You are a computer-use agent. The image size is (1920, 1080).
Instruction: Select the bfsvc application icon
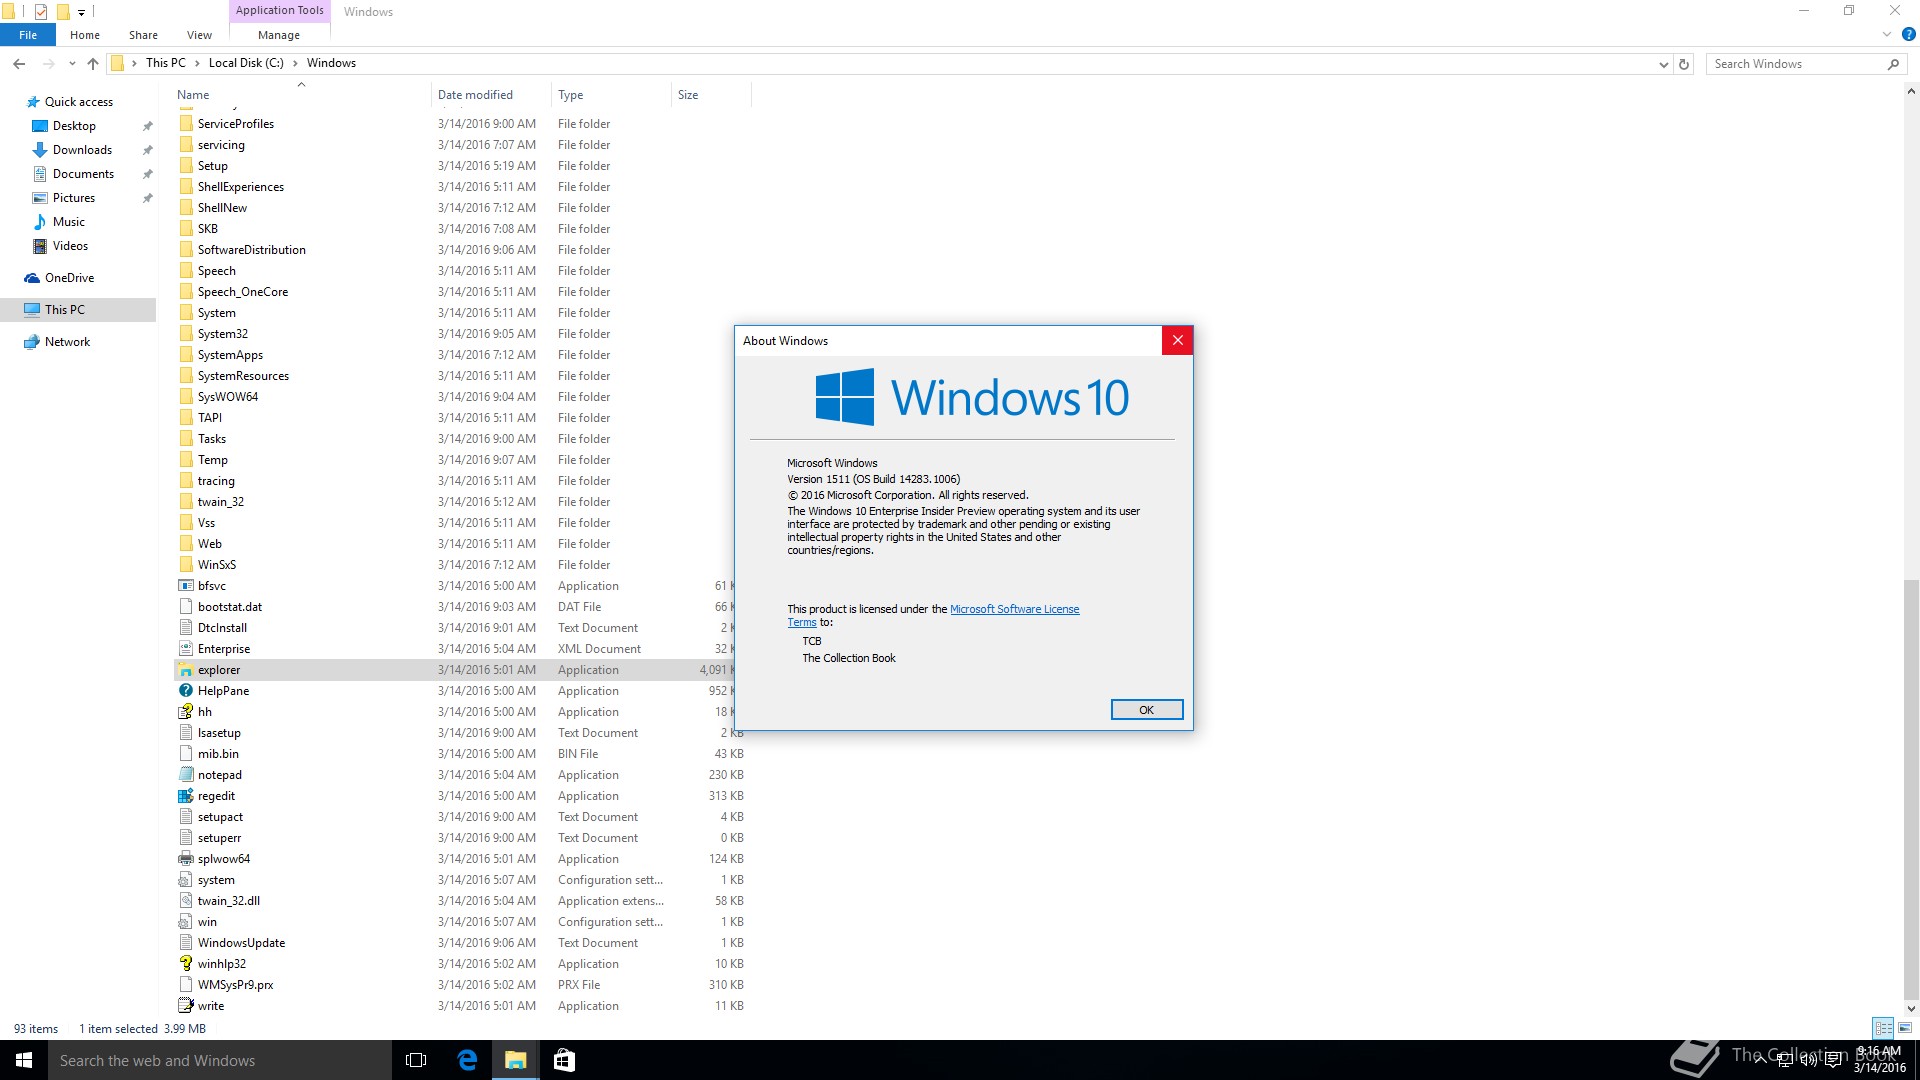point(185,586)
